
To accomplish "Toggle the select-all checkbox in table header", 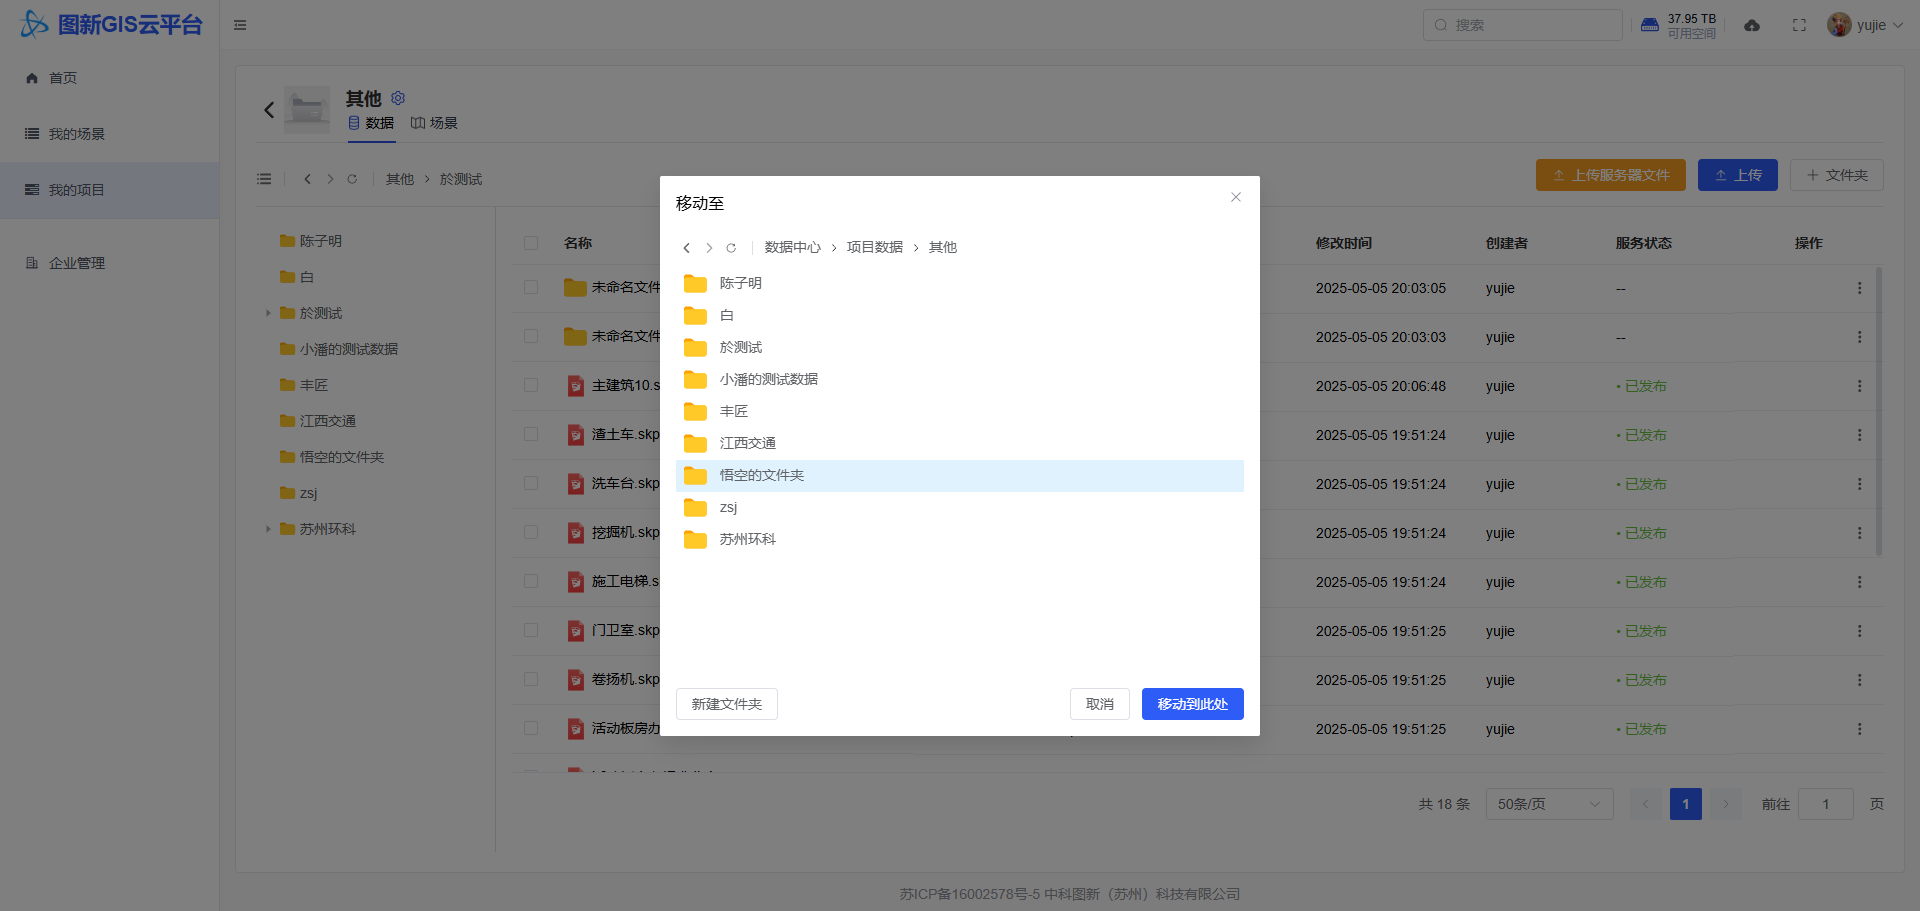I will tap(531, 243).
